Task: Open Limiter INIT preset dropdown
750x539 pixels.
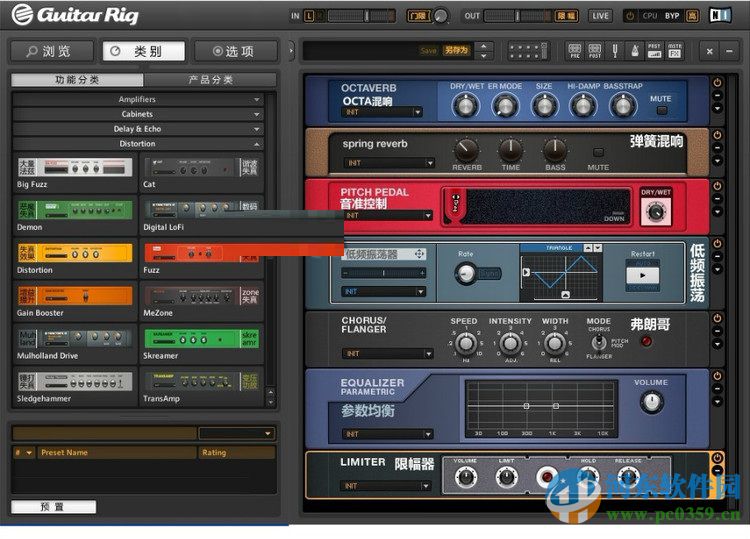Action: pos(386,486)
